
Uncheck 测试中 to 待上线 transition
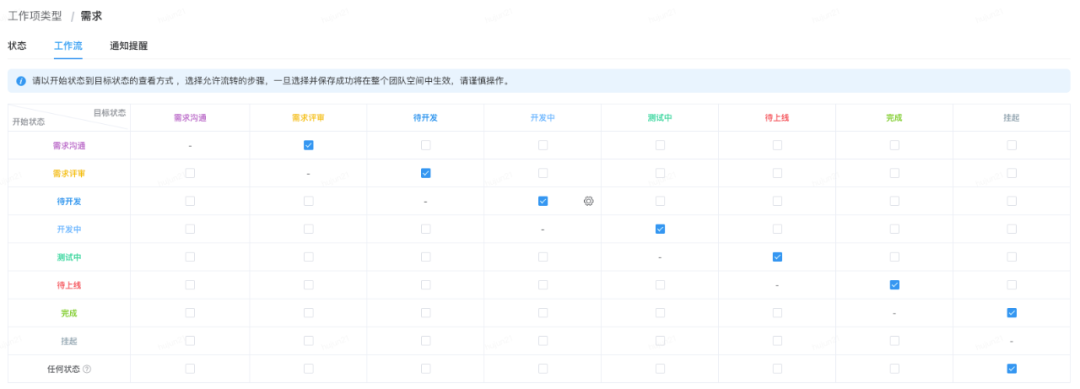click(x=777, y=257)
